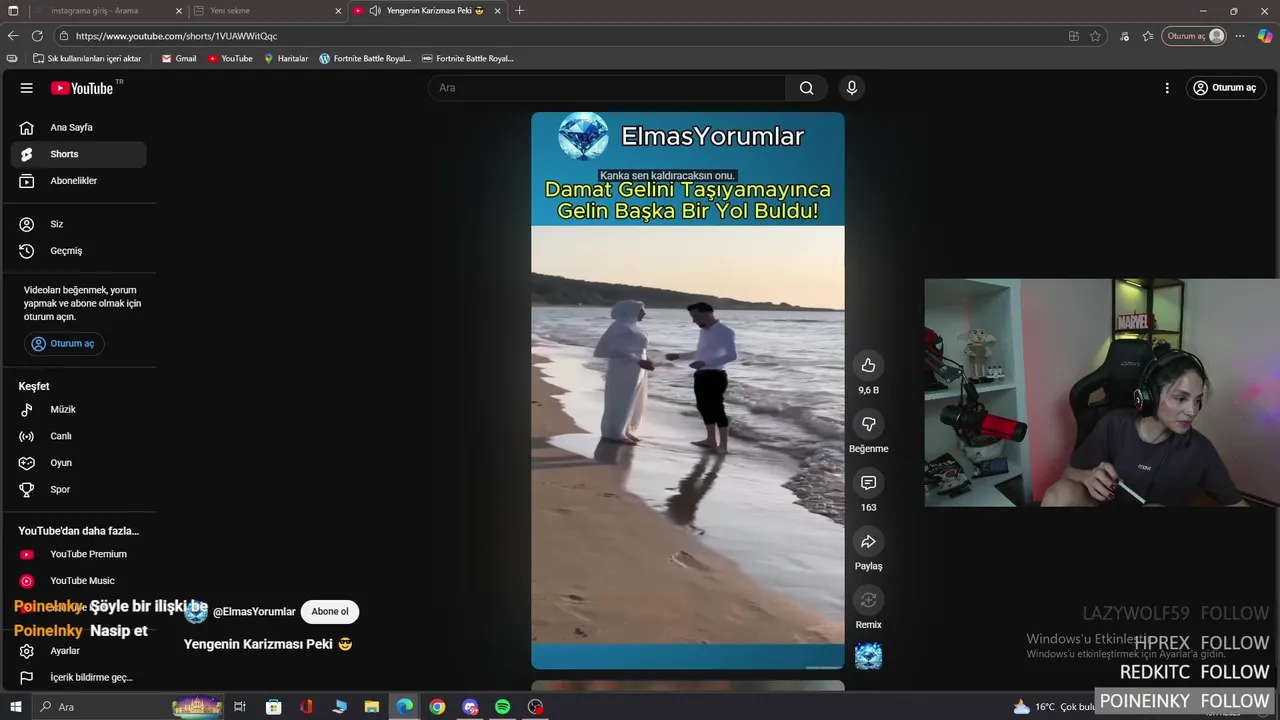This screenshot has height=720, width=1280.
Task: Open Canlı live section
Action: 78,436
